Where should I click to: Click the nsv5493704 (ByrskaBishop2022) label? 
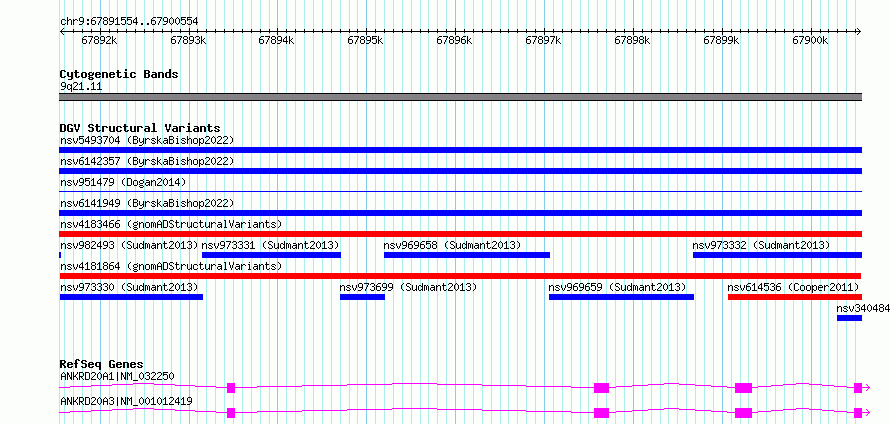(147, 140)
